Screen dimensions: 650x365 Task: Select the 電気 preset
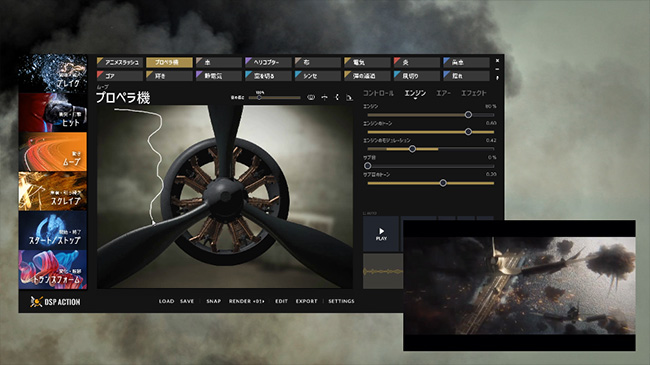367,62
